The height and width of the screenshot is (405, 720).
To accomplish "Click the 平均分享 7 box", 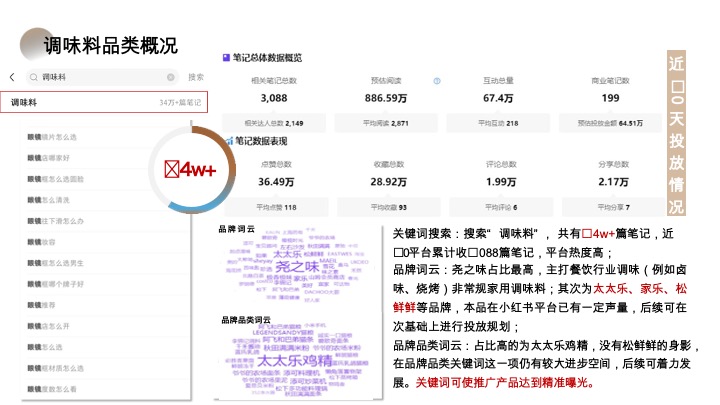I will [613, 207].
